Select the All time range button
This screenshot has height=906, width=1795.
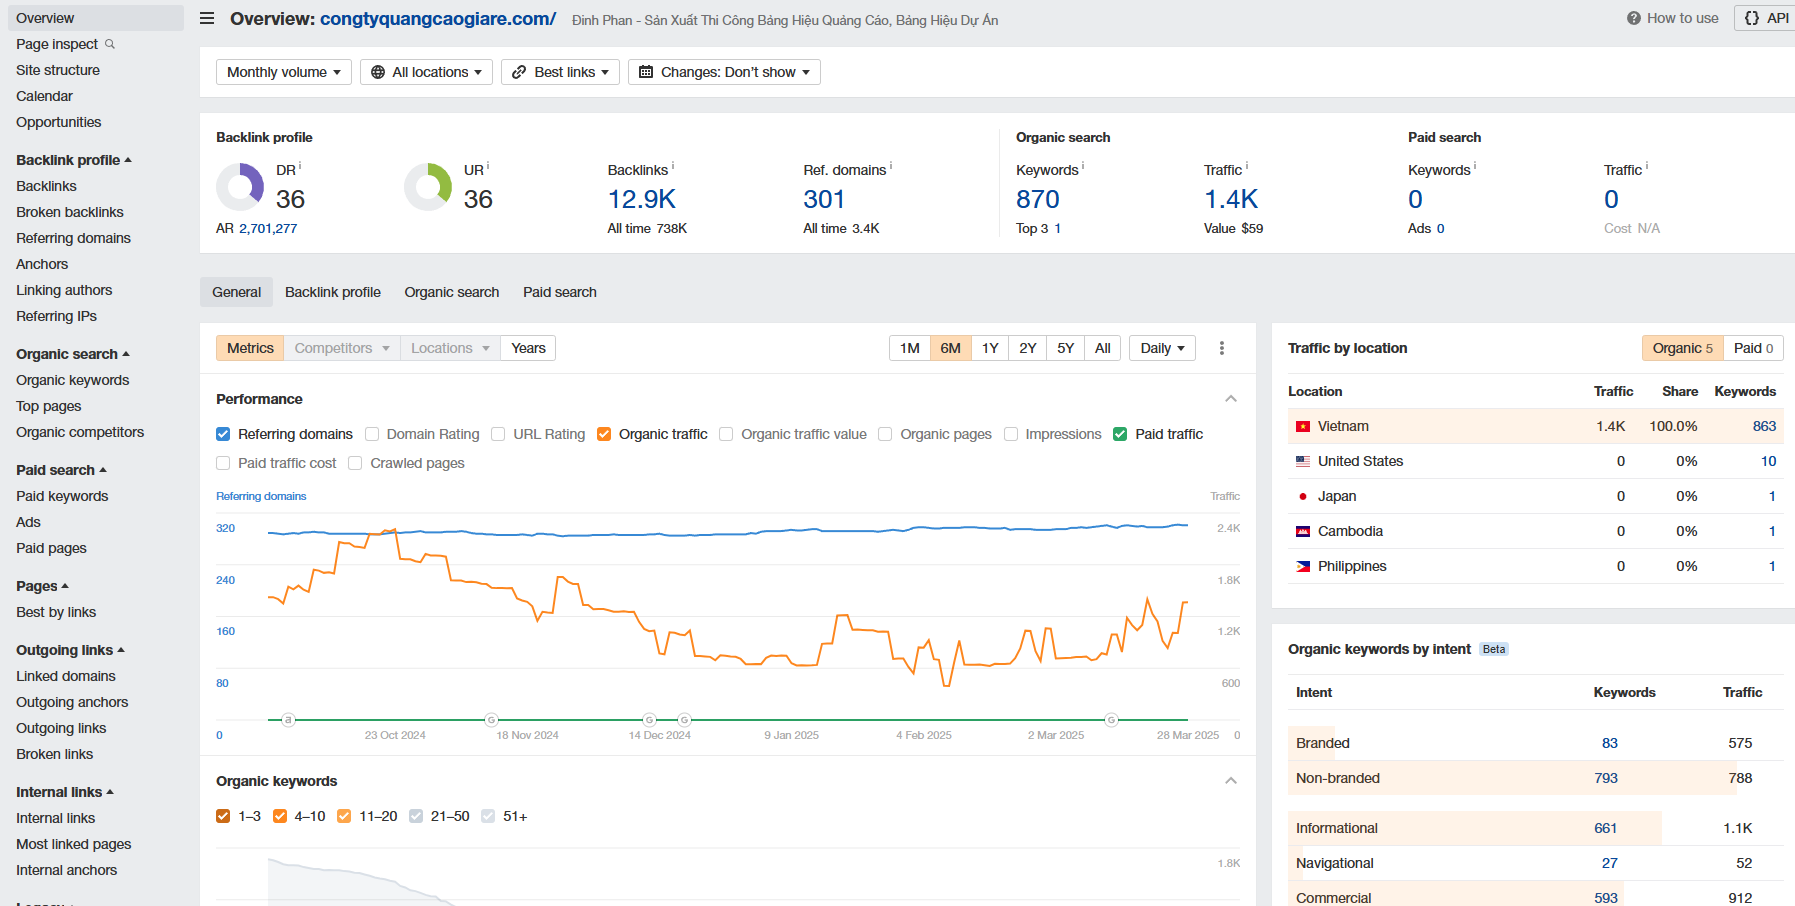tap(1103, 348)
